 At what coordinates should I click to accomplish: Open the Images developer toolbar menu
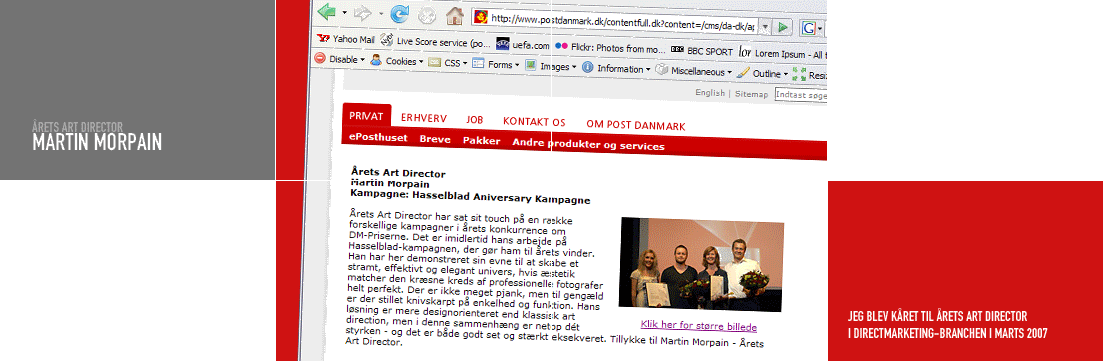pos(551,66)
